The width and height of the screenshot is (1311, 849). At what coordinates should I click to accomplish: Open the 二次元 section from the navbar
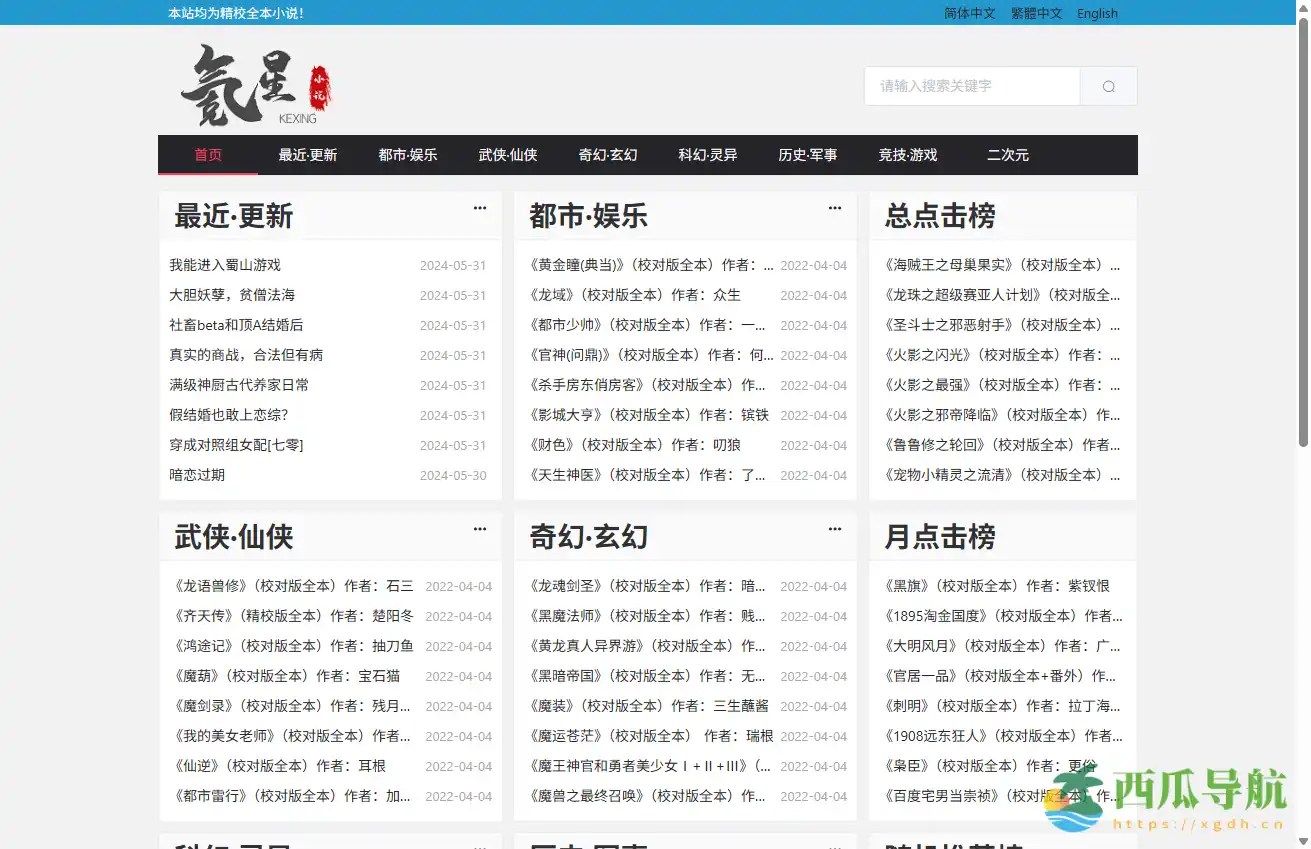point(1007,155)
